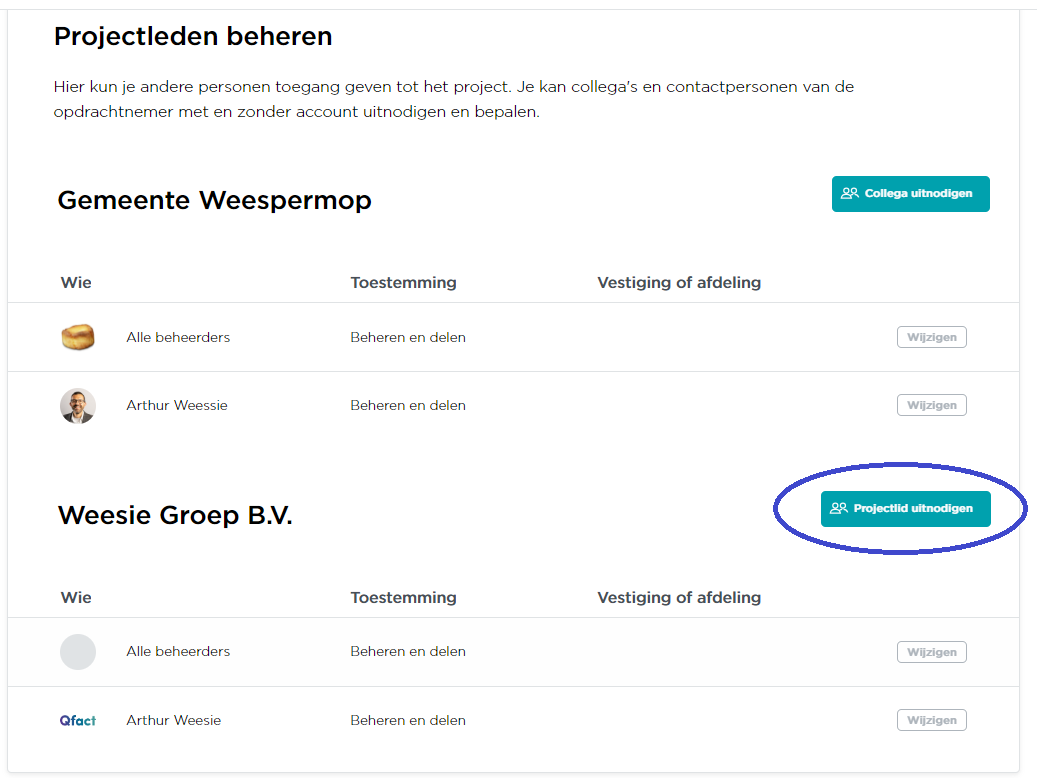Image resolution: width=1037 pixels, height=778 pixels.
Task: Click the people icon on Collega uitnodigen
Action: point(849,193)
